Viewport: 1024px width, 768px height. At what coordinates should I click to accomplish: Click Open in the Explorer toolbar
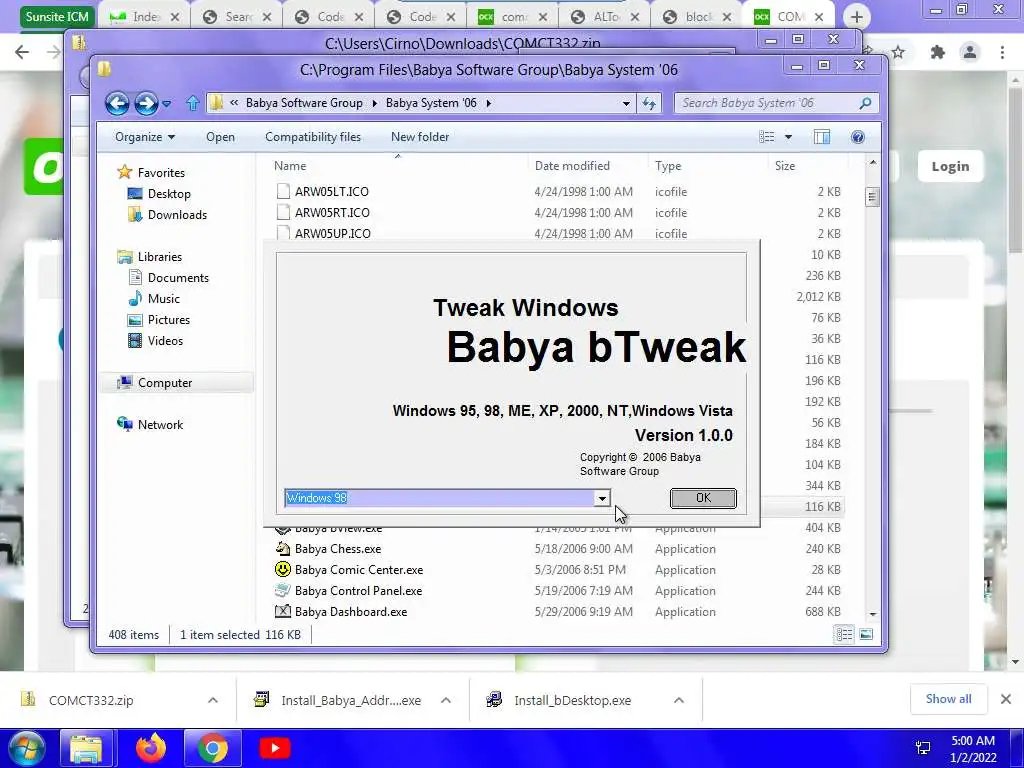point(220,137)
